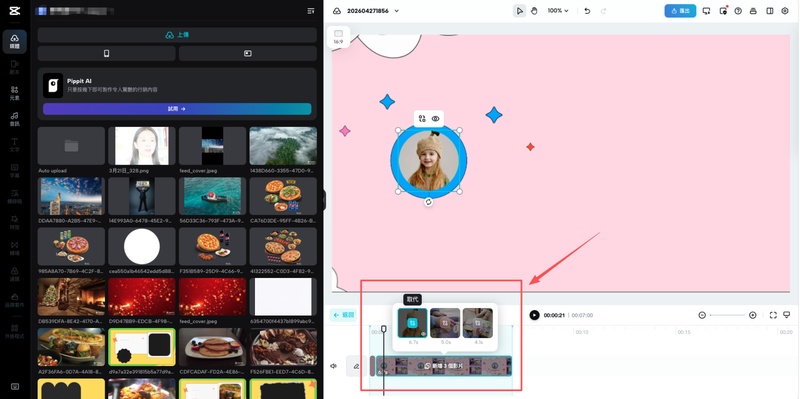The height and width of the screenshot is (399, 800).
Task: Open the settings gear icon
Action: [785, 11]
